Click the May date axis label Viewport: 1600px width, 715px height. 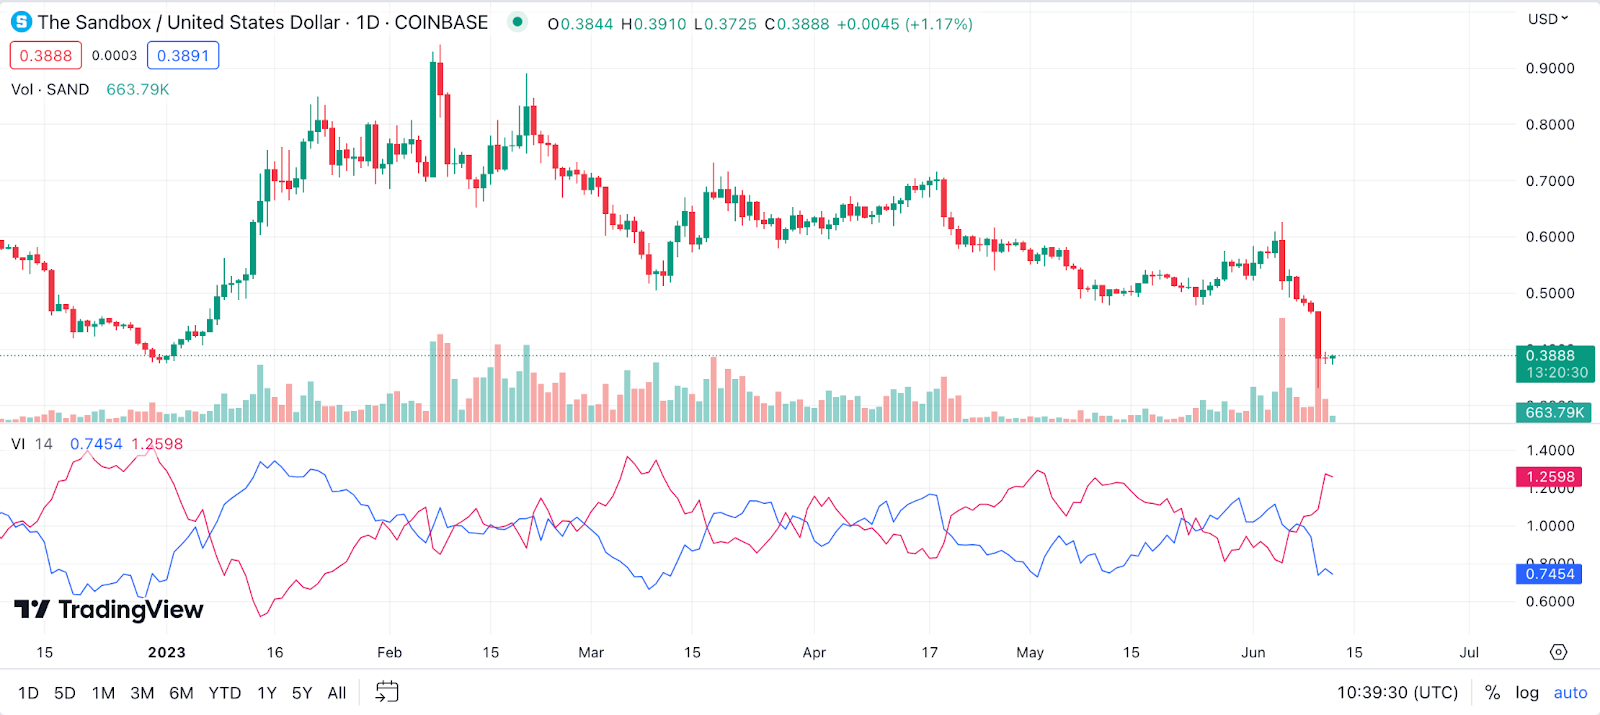click(1030, 652)
